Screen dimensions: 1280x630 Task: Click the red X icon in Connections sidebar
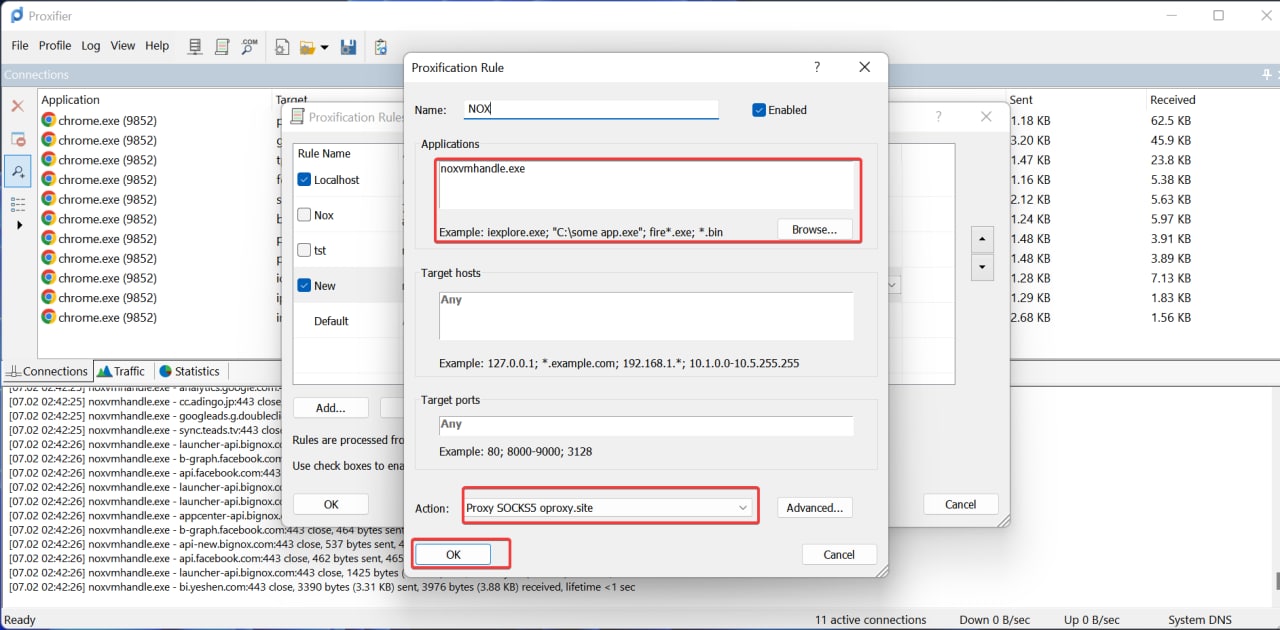click(17, 105)
